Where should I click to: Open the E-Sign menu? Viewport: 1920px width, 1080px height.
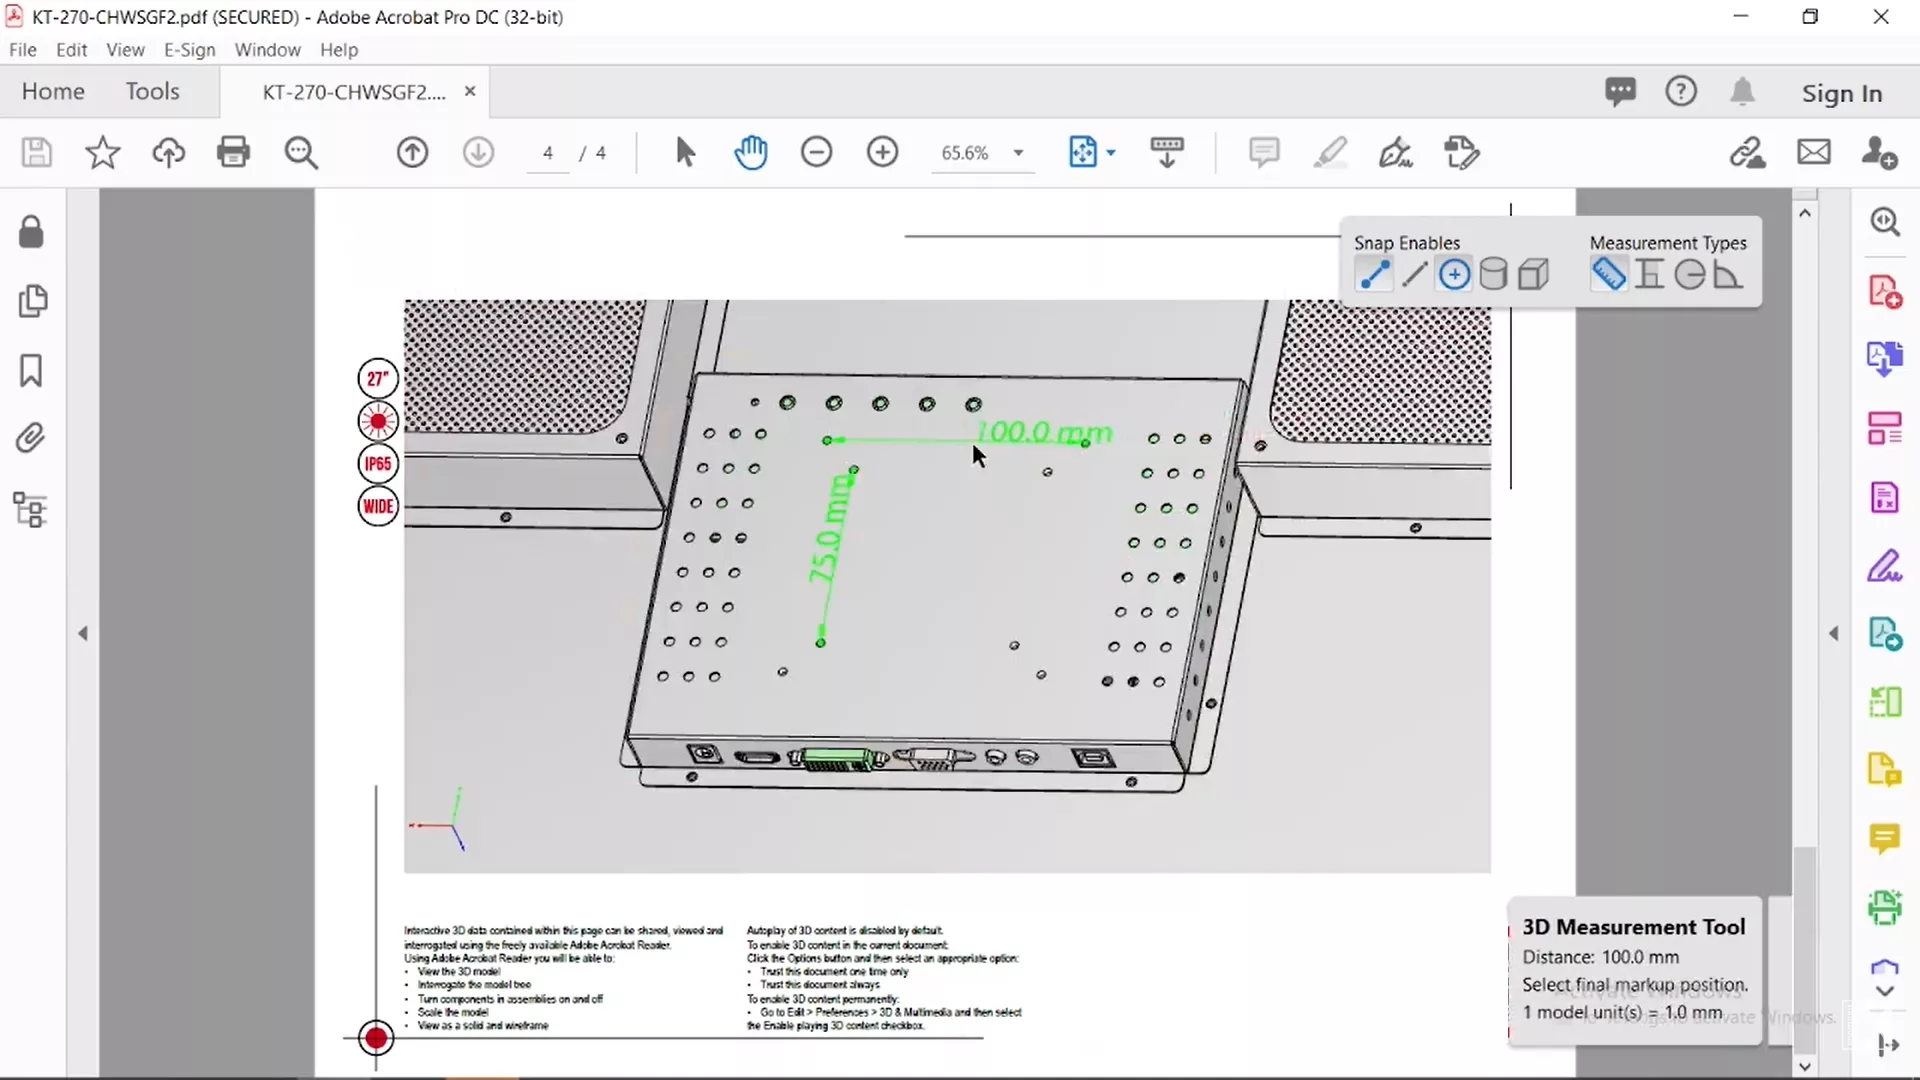coord(188,49)
